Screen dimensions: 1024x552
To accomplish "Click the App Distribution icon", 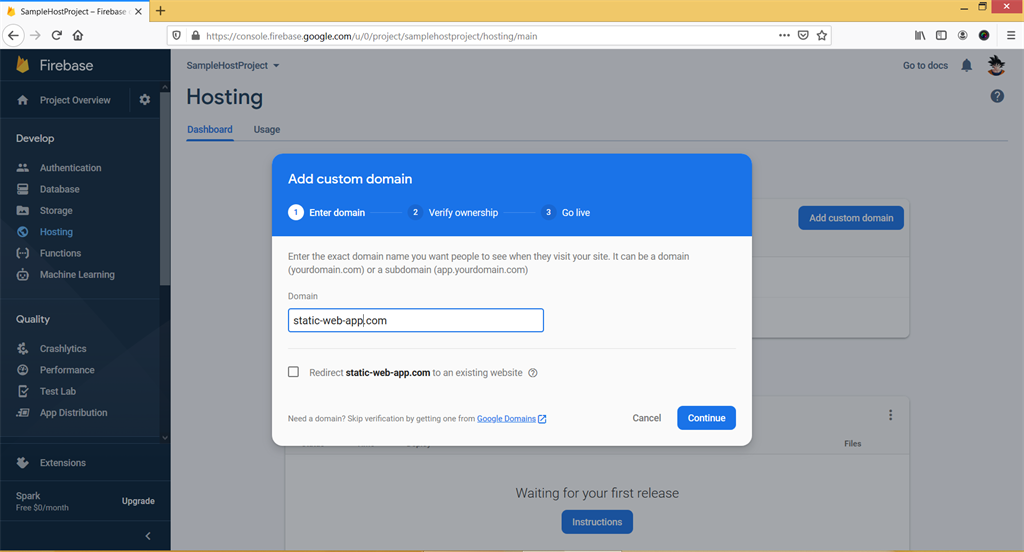I will coord(23,413).
